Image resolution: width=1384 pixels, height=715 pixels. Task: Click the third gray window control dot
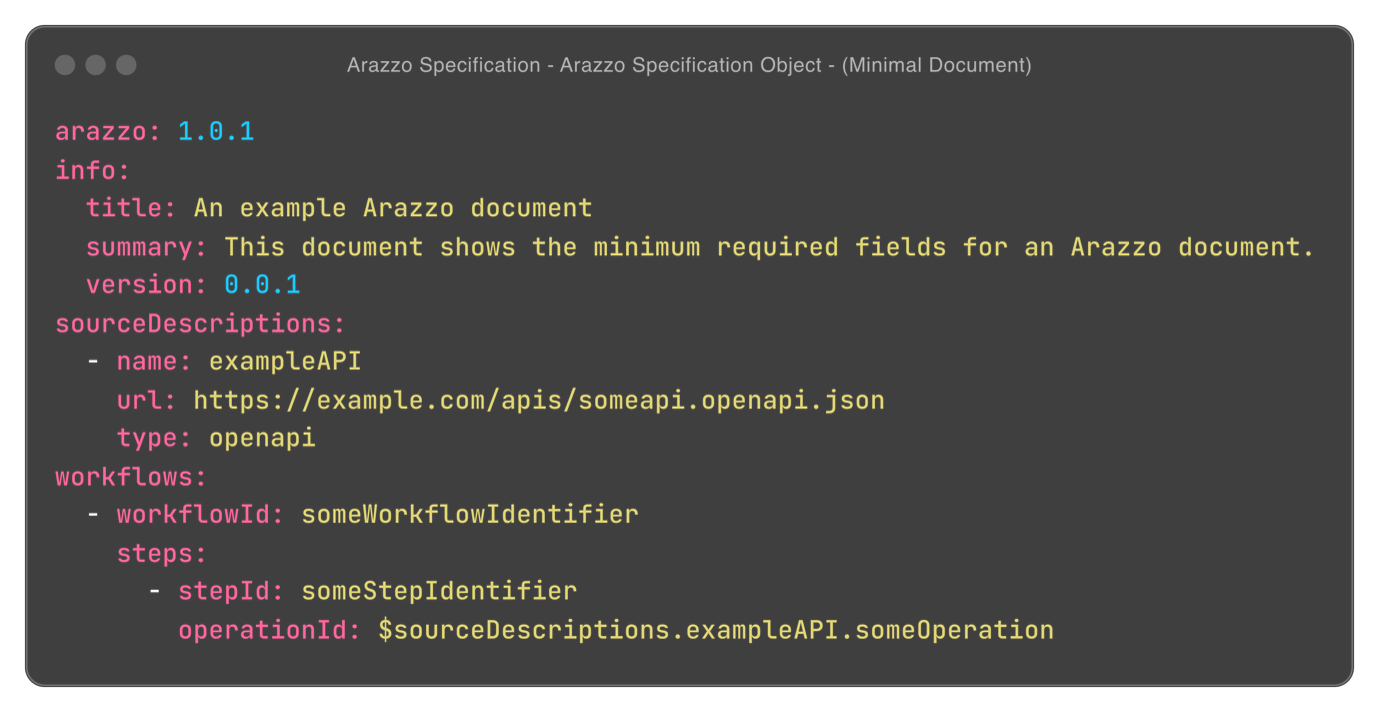pos(126,65)
